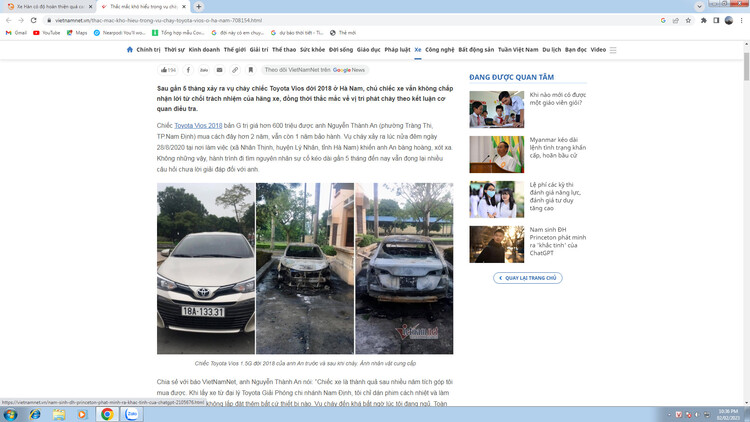Share article via Zalo
The image size is (750, 422).
(x=204, y=70)
